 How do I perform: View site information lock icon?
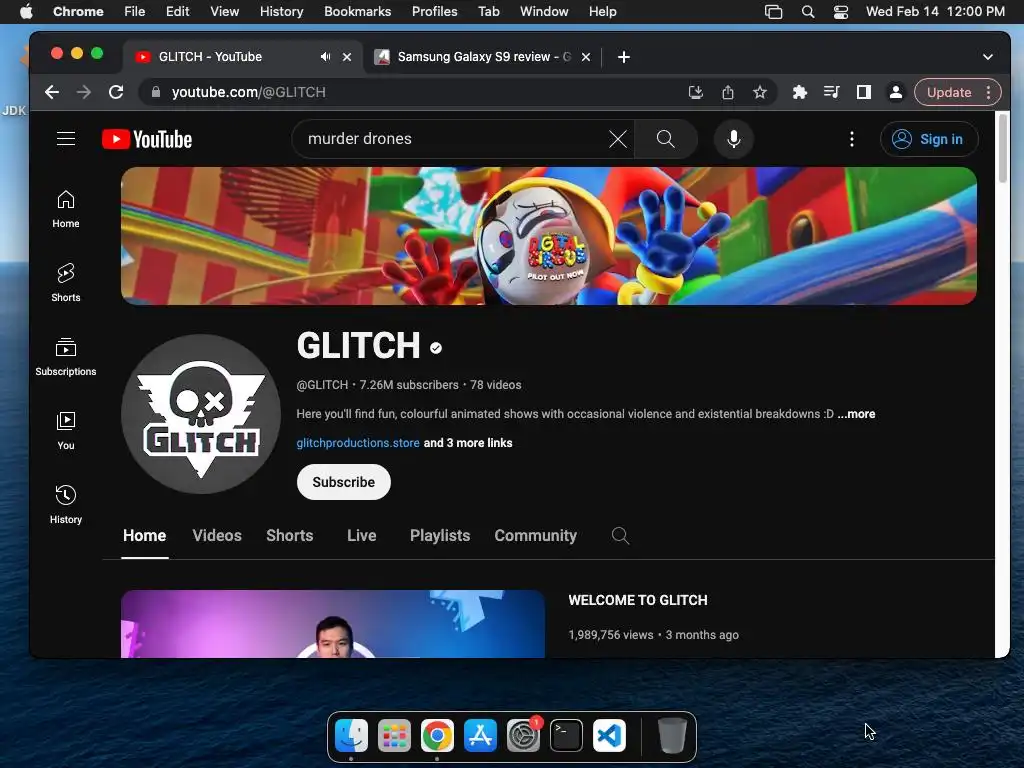click(155, 93)
